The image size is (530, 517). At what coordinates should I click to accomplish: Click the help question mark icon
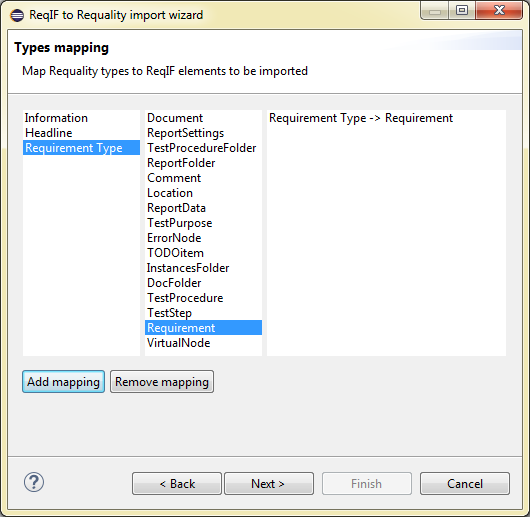tap(34, 482)
